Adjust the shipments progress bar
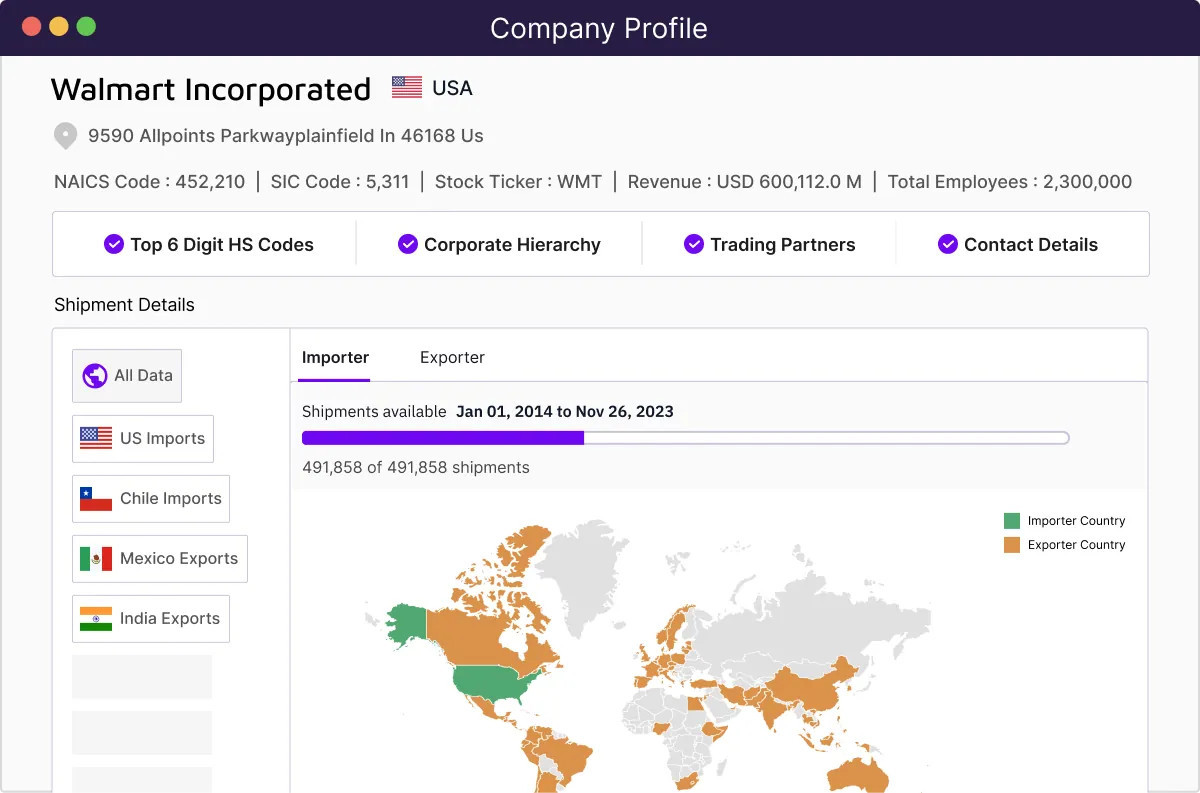This screenshot has height=793, width=1200. point(684,437)
